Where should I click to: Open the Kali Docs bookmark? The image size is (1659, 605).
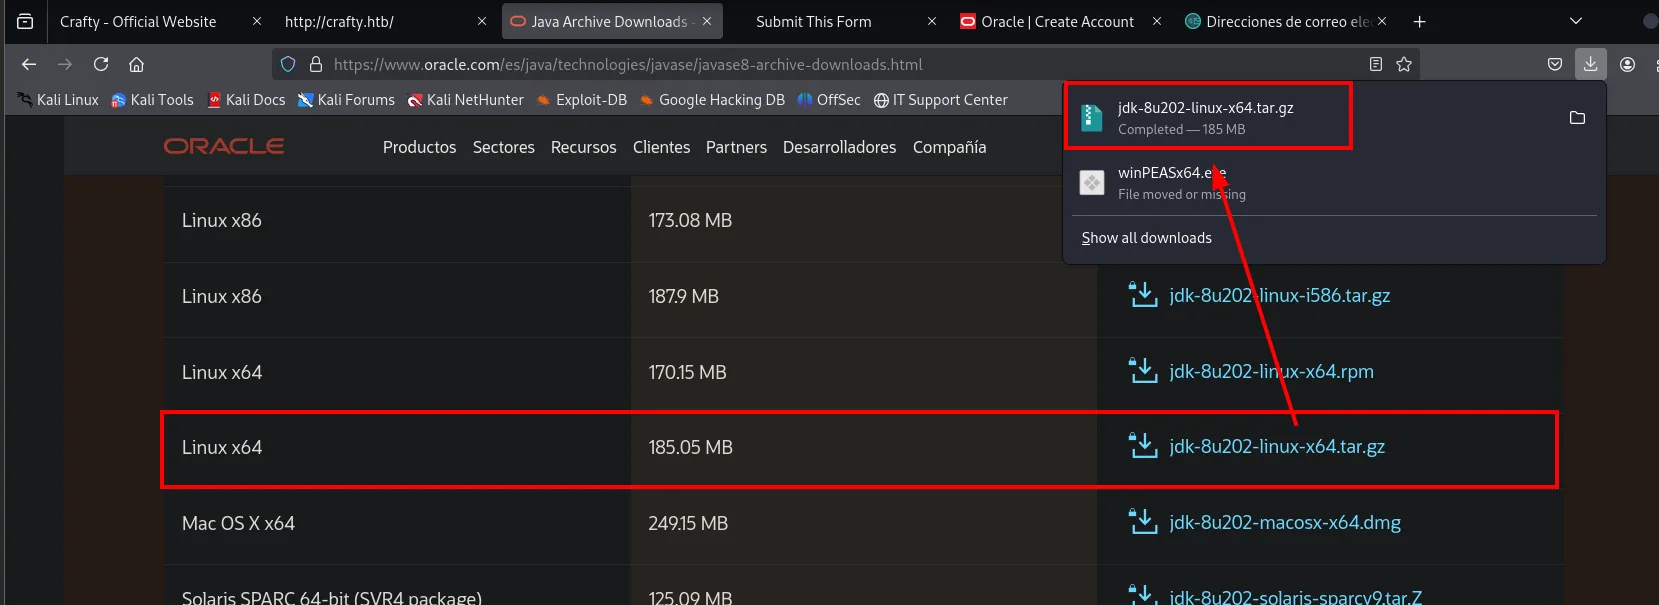pyautogui.click(x=246, y=100)
